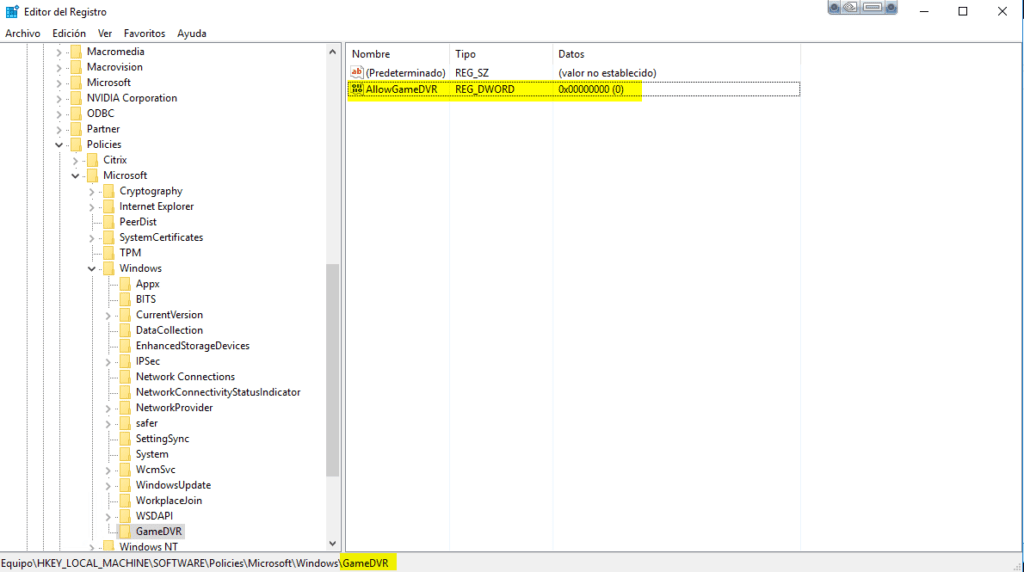Select the AllowGameDVR value name

click(401, 89)
